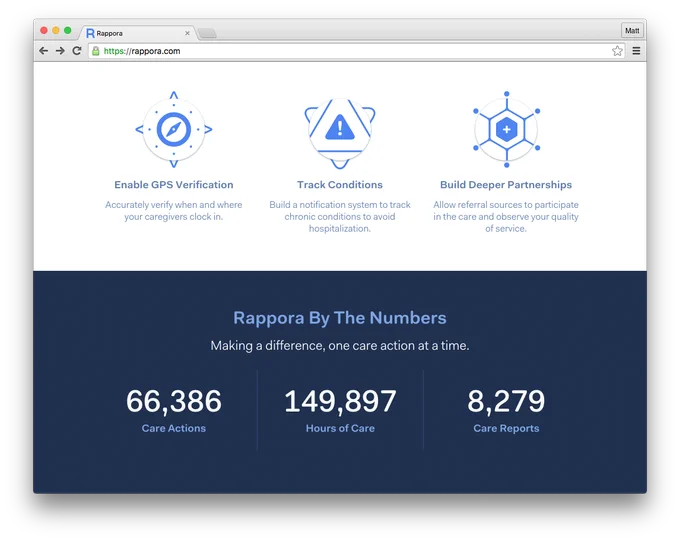
Task: Click the green padlock security icon
Action: [96, 51]
